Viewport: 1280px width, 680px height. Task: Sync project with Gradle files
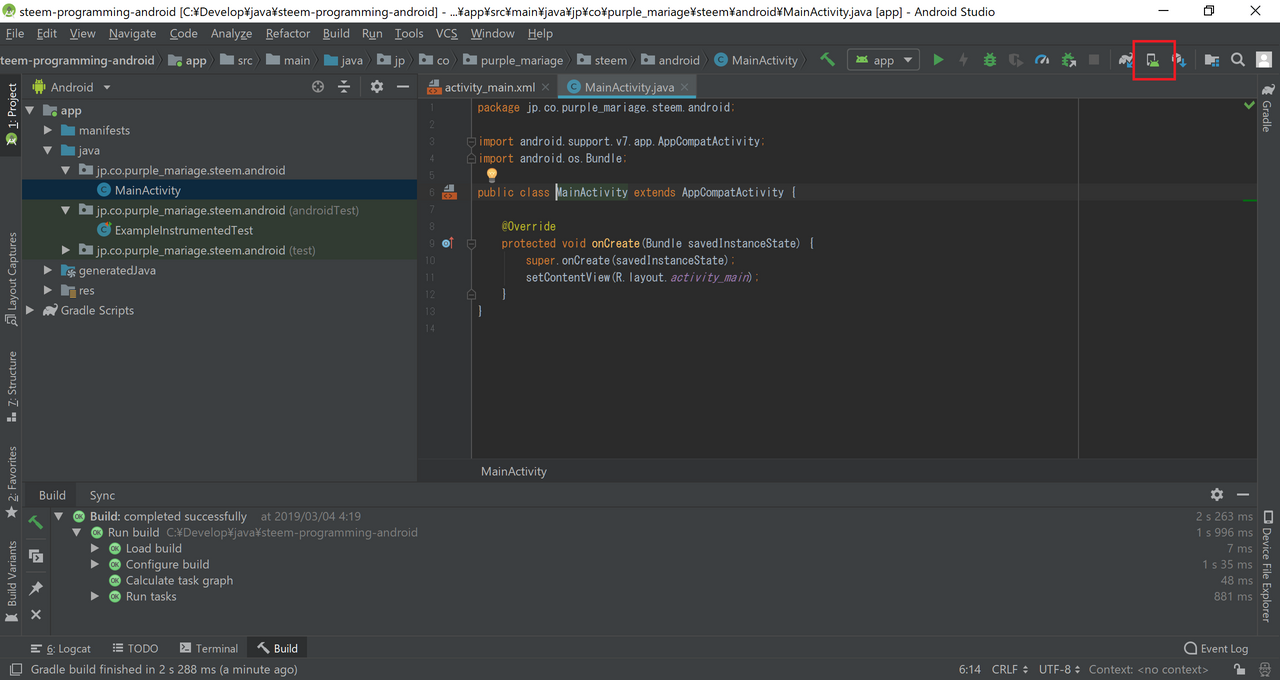[1127, 59]
